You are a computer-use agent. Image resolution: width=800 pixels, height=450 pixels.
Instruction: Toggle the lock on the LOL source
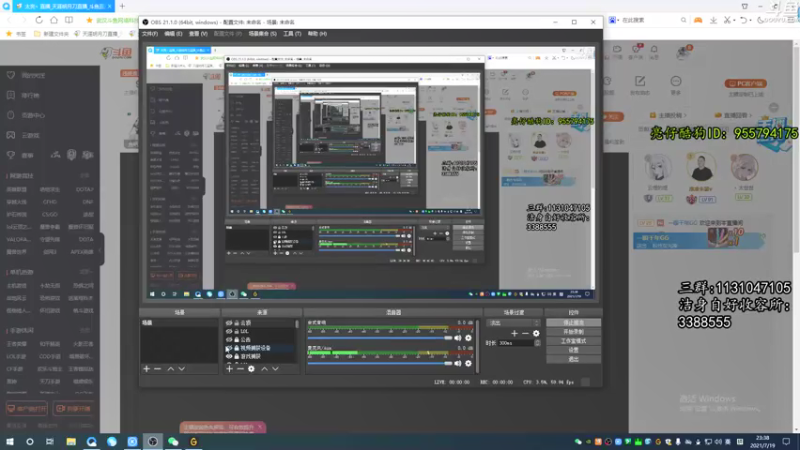[237, 331]
